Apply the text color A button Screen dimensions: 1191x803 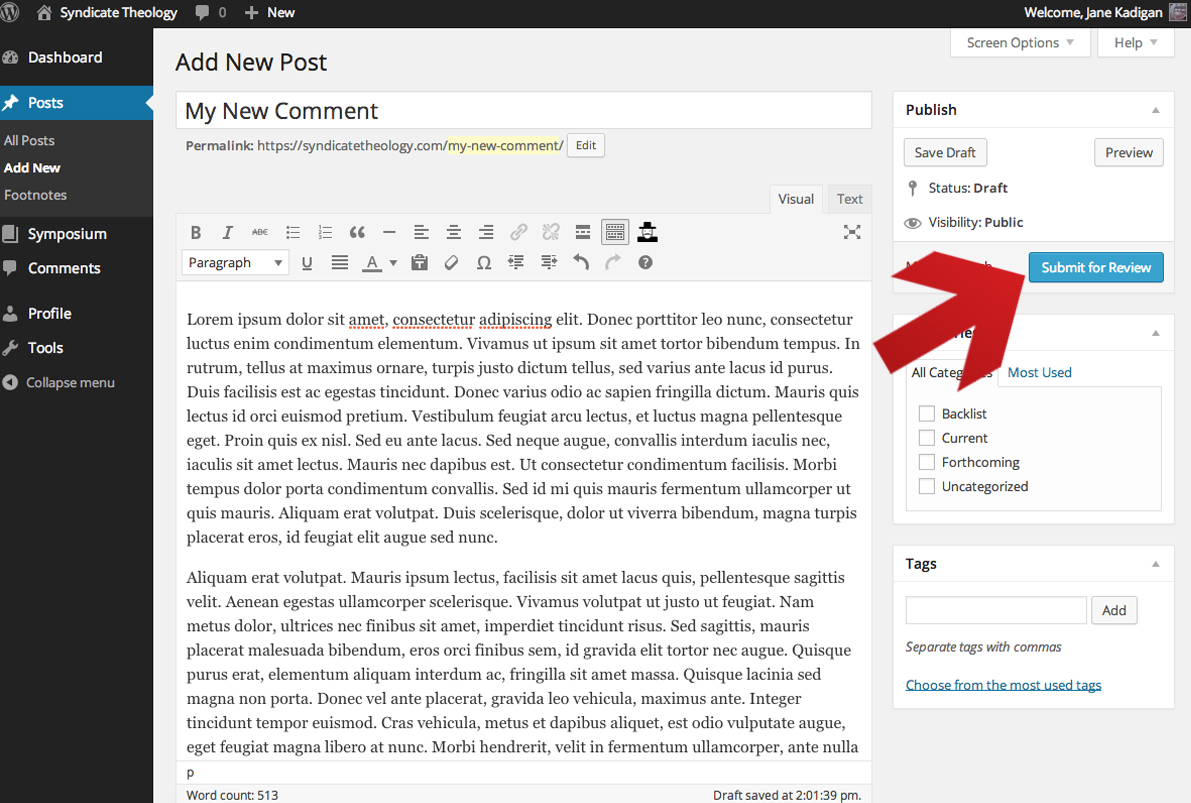[x=371, y=263]
